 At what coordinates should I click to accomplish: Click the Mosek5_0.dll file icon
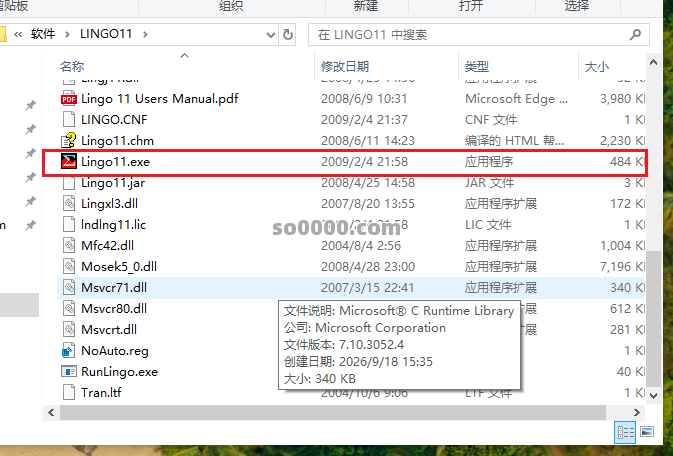[x=69, y=267]
